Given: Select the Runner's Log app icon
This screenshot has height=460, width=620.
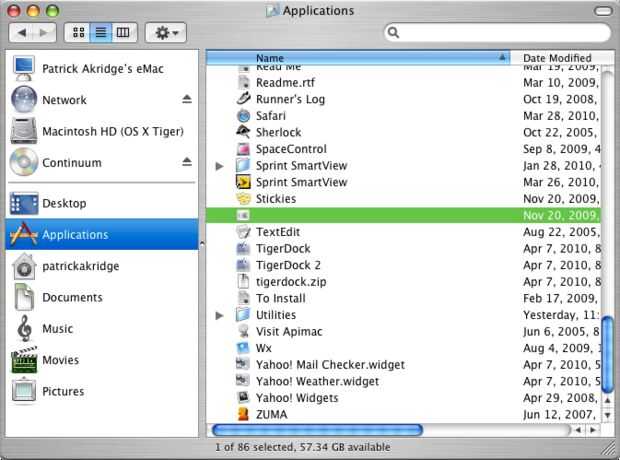Looking at the screenshot, I should point(244,99).
